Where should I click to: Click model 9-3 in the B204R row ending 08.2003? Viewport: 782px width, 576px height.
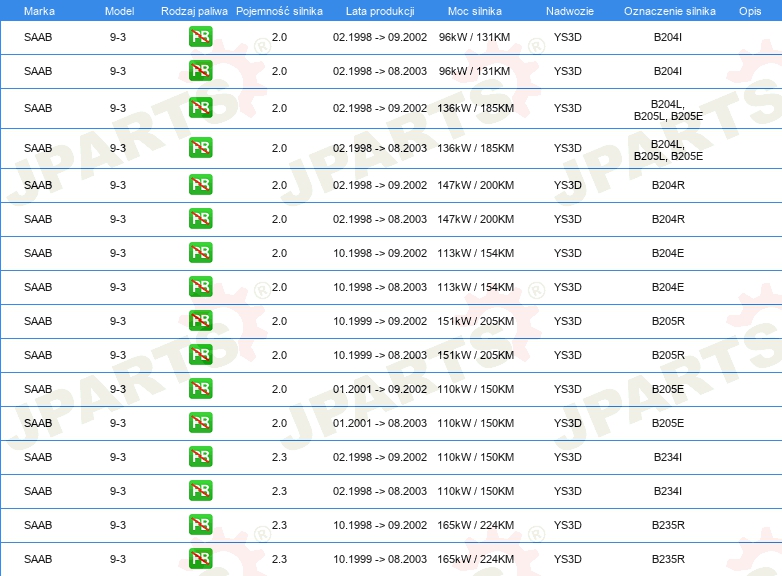click(118, 219)
